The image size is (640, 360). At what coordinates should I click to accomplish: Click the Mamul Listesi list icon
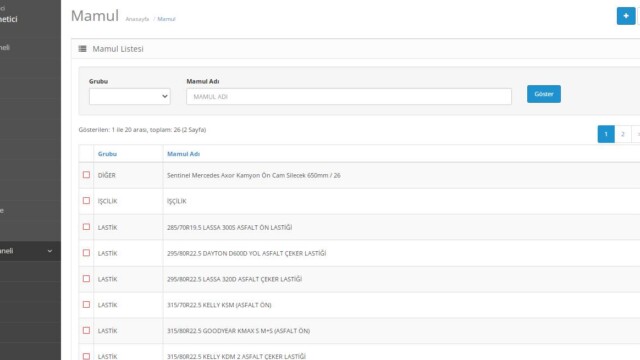pos(82,49)
